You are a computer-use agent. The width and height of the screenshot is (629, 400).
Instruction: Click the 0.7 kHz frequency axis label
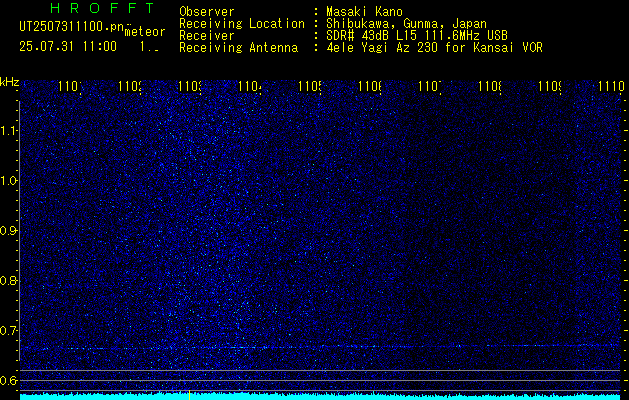click(8, 331)
